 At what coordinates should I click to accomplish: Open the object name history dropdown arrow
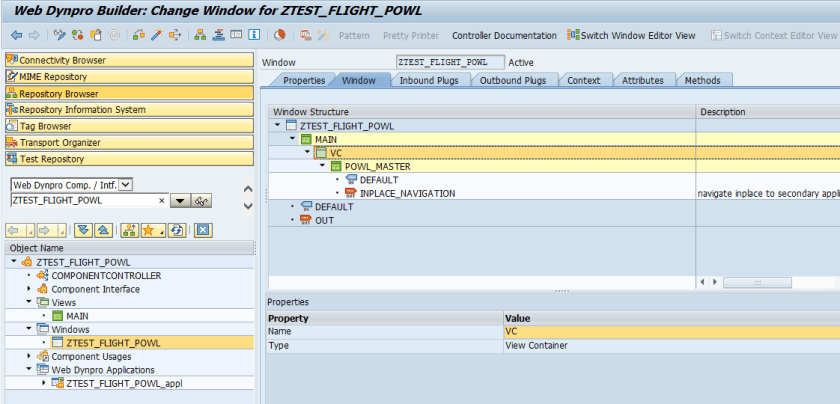pos(180,201)
